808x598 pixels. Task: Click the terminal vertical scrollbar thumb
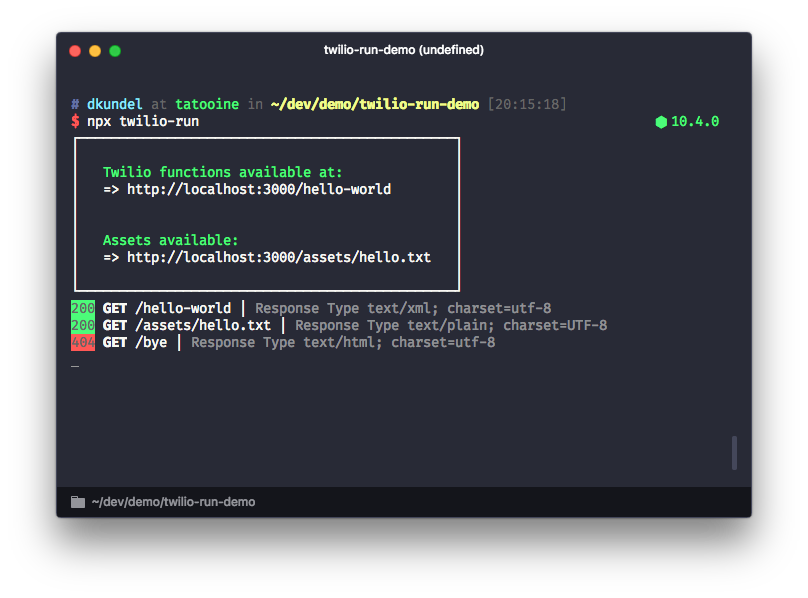[x=734, y=453]
